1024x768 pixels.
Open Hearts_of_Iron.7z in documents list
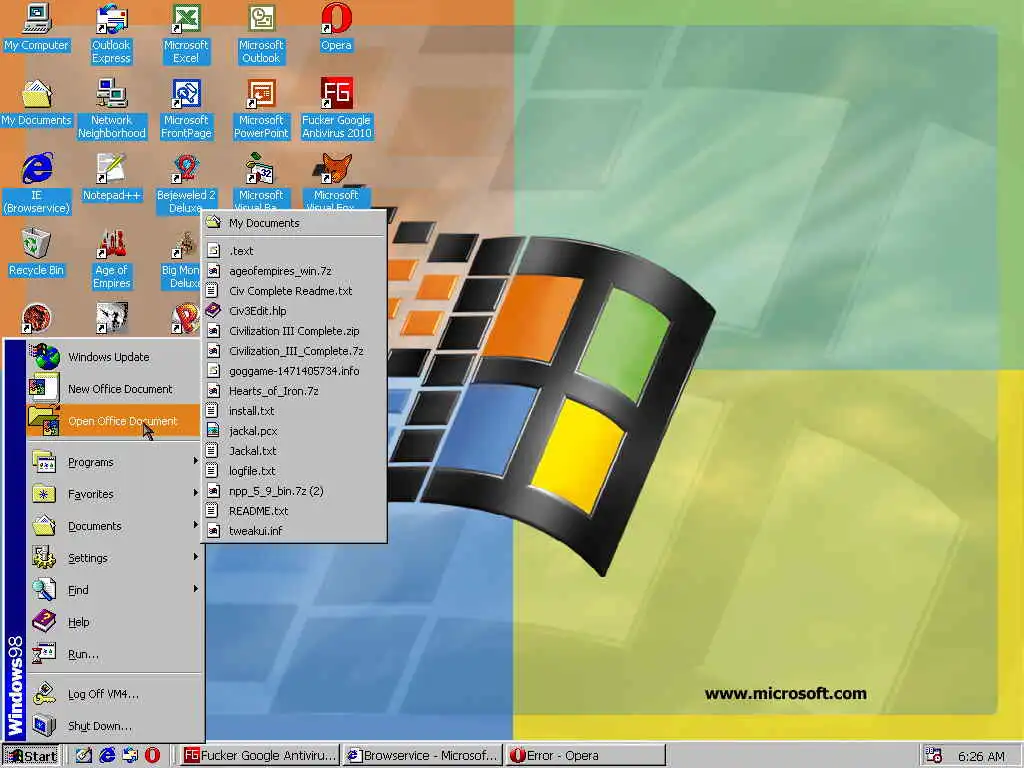pos(294,391)
